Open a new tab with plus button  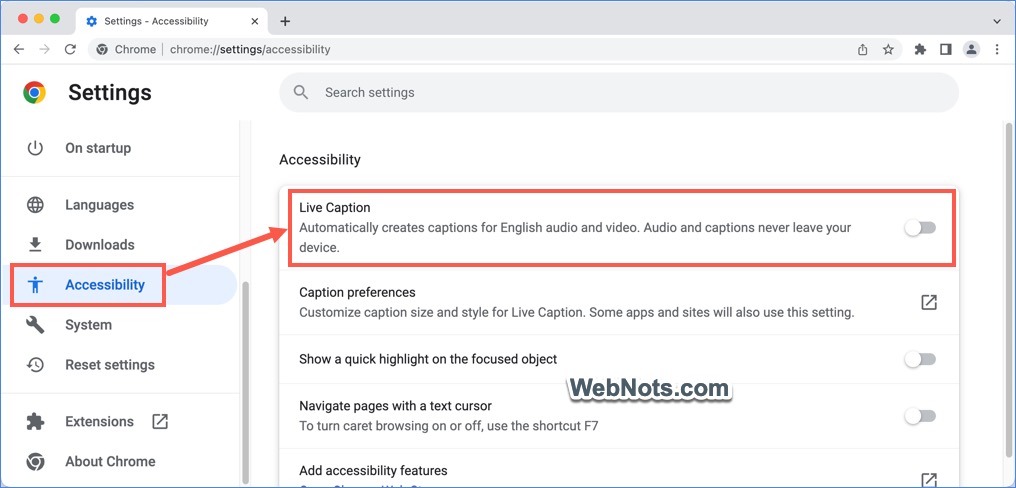coord(285,21)
